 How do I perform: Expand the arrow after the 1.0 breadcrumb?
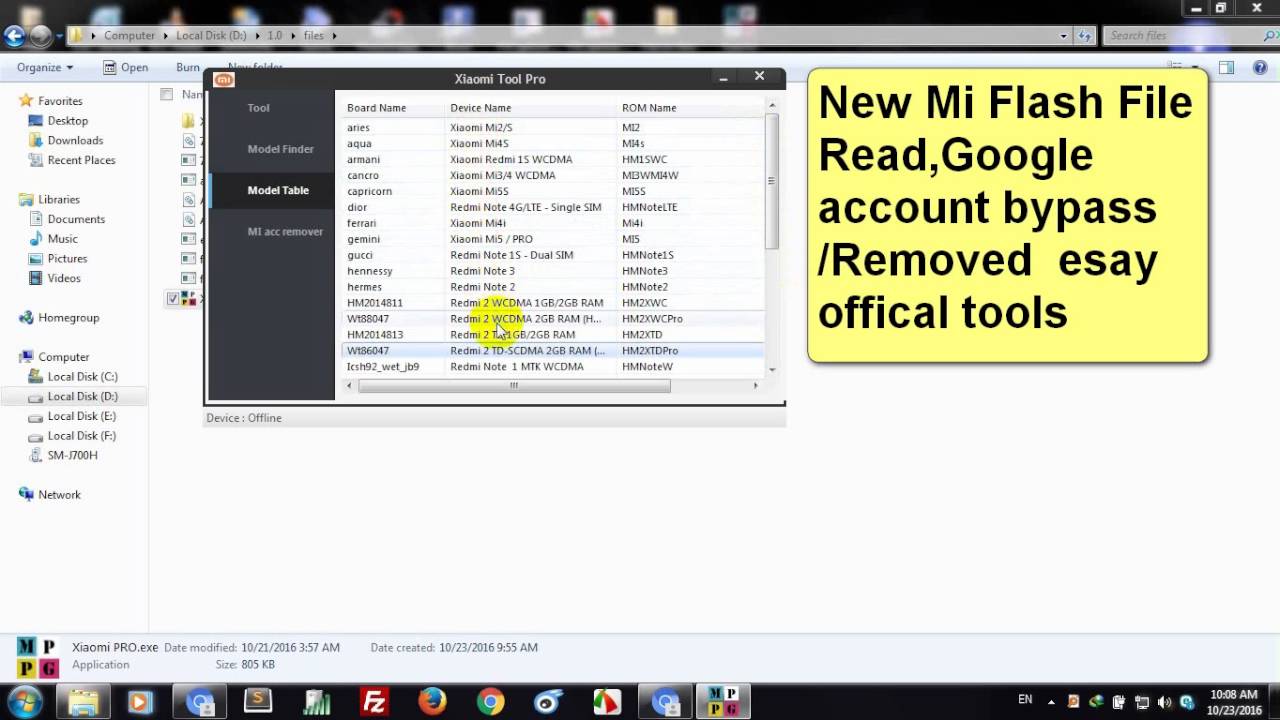click(292, 36)
